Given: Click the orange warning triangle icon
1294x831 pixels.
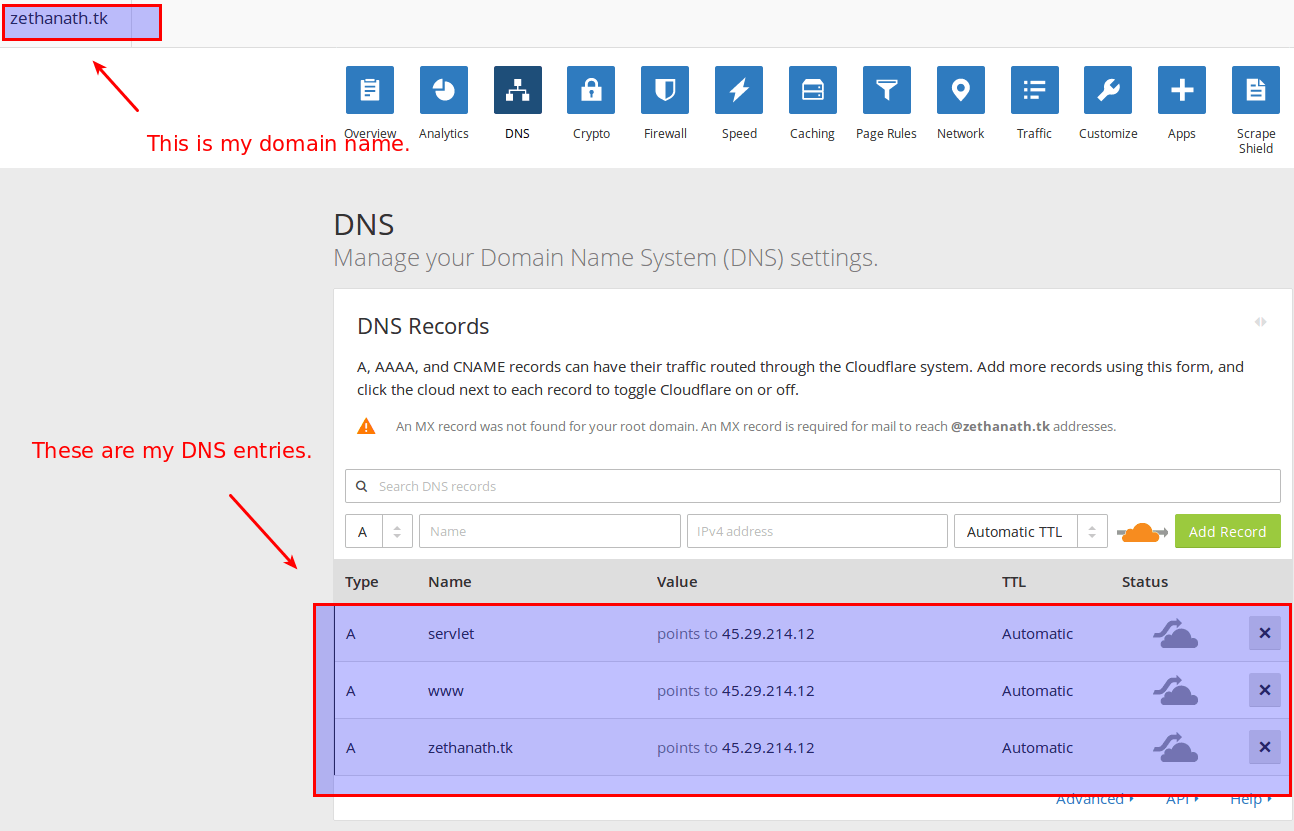Looking at the screenshot, I should 367,426.
